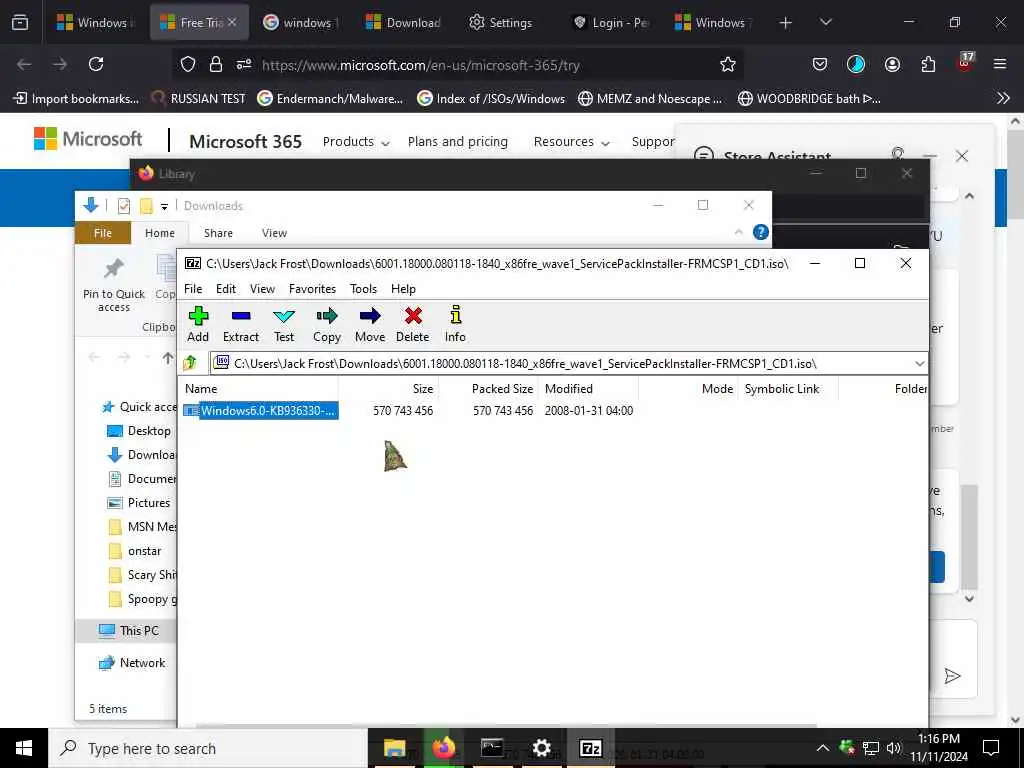List all tabs using the chevron dropdown
Image resolution: width=1024 pixels, height=768 pixels.
pos(825,22)
